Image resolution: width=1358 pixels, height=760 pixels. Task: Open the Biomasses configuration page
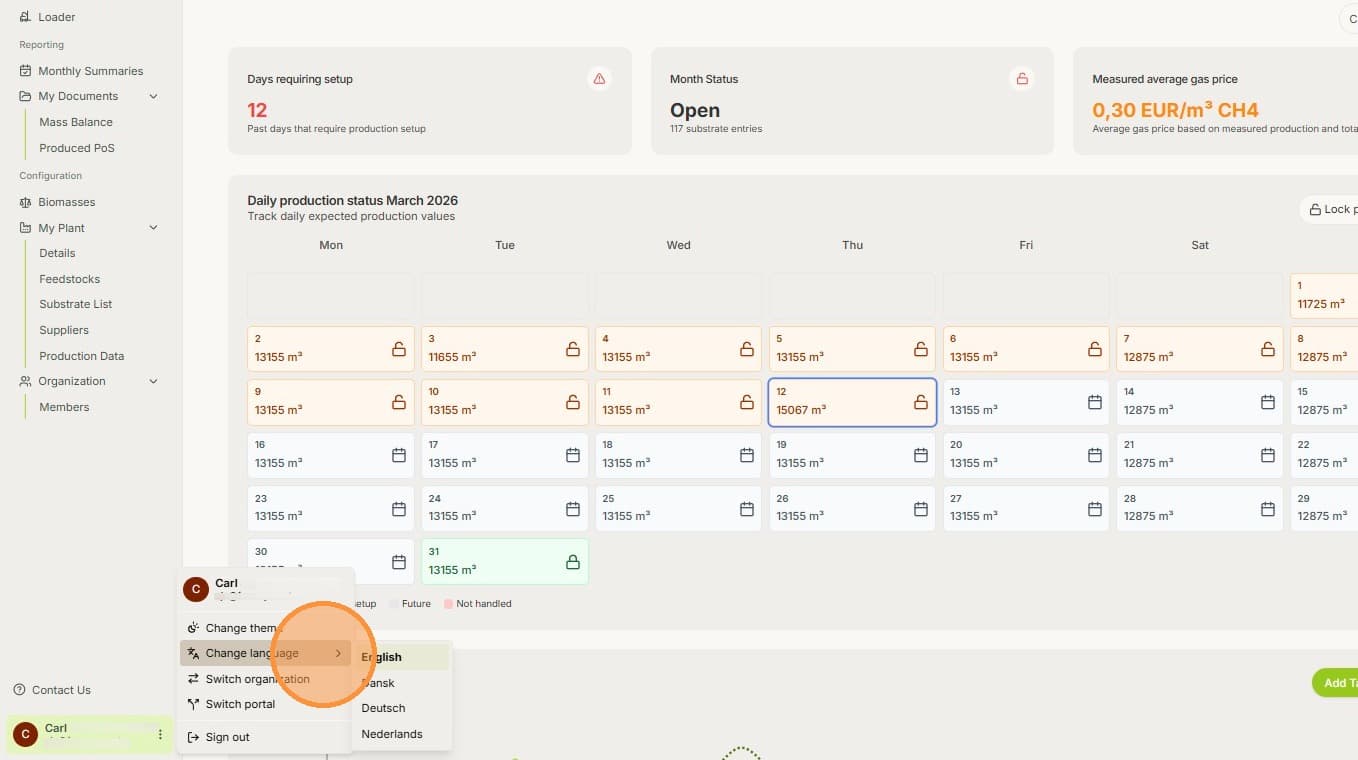pyautogui.click(x=67, y=202)
